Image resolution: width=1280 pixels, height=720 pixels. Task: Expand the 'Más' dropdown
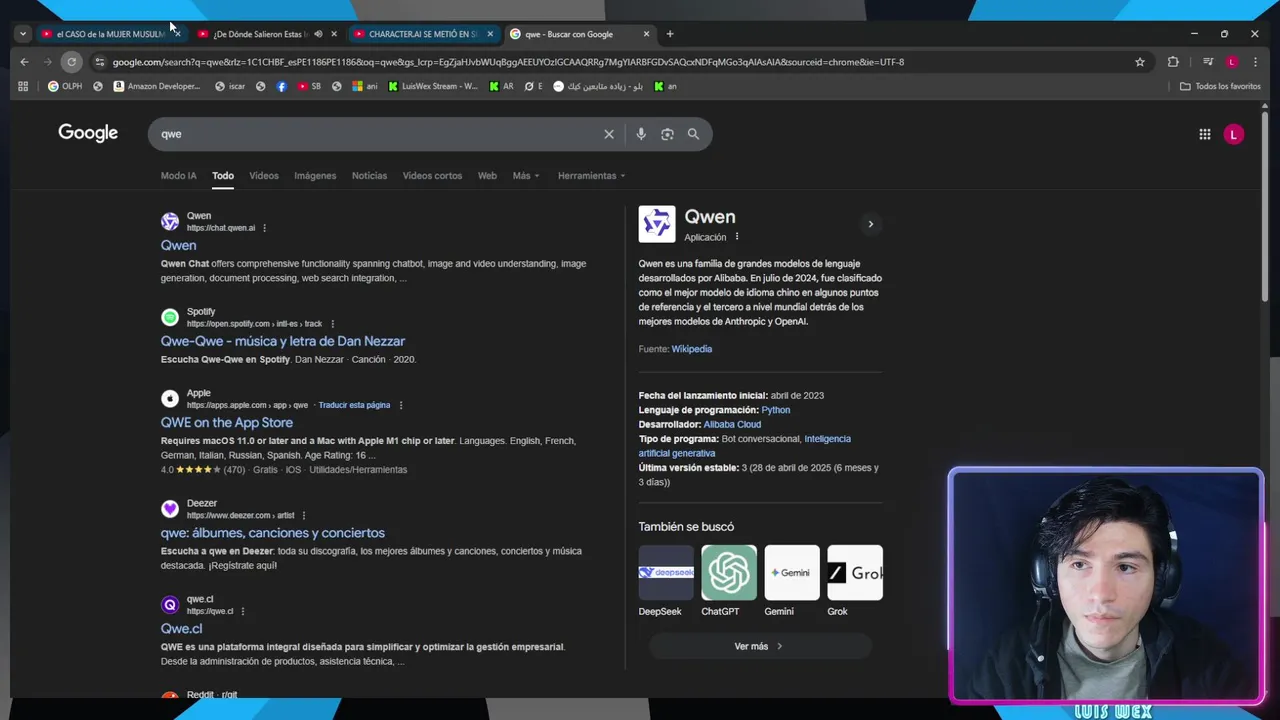tap(526, 176)
